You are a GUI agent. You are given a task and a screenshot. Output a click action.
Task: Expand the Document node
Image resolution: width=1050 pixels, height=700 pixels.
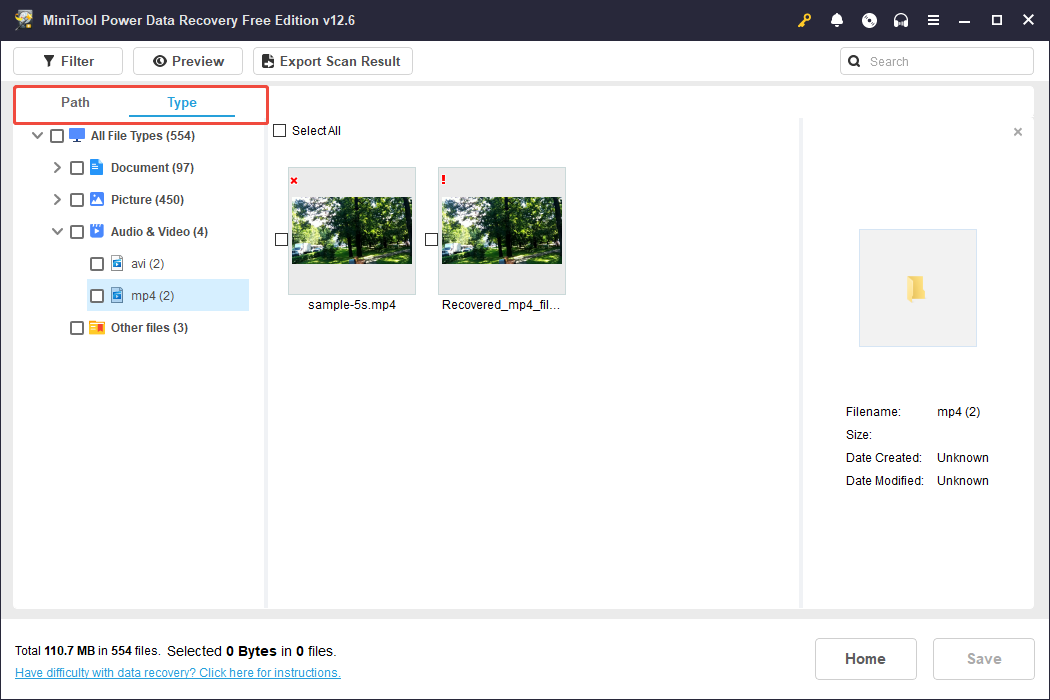pyautogui.click(x=57, y=167)
